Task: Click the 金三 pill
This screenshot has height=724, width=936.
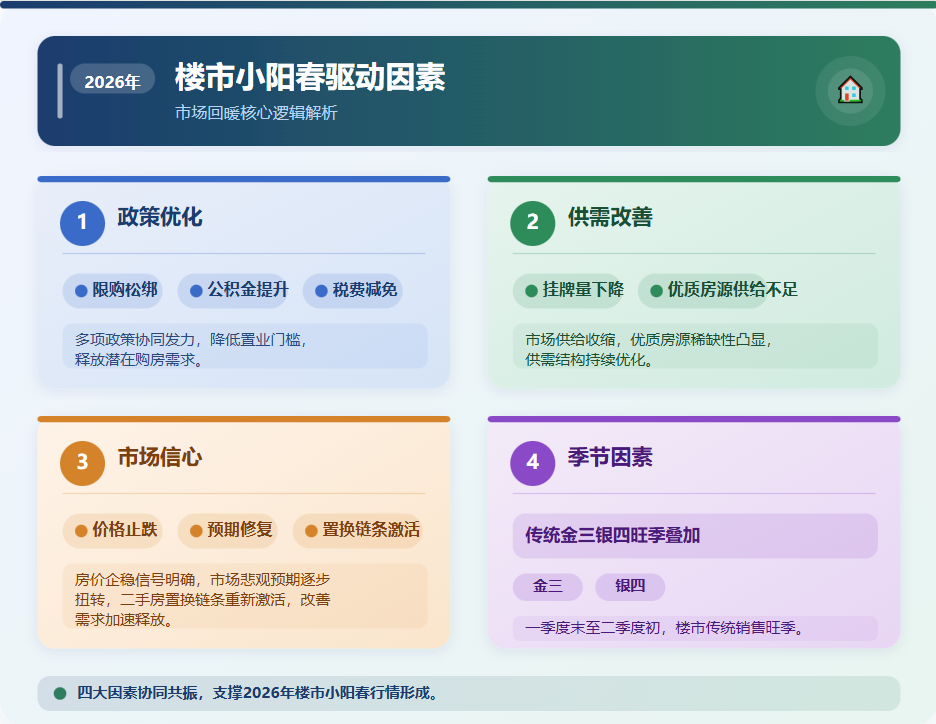Action: click(547, 587)
